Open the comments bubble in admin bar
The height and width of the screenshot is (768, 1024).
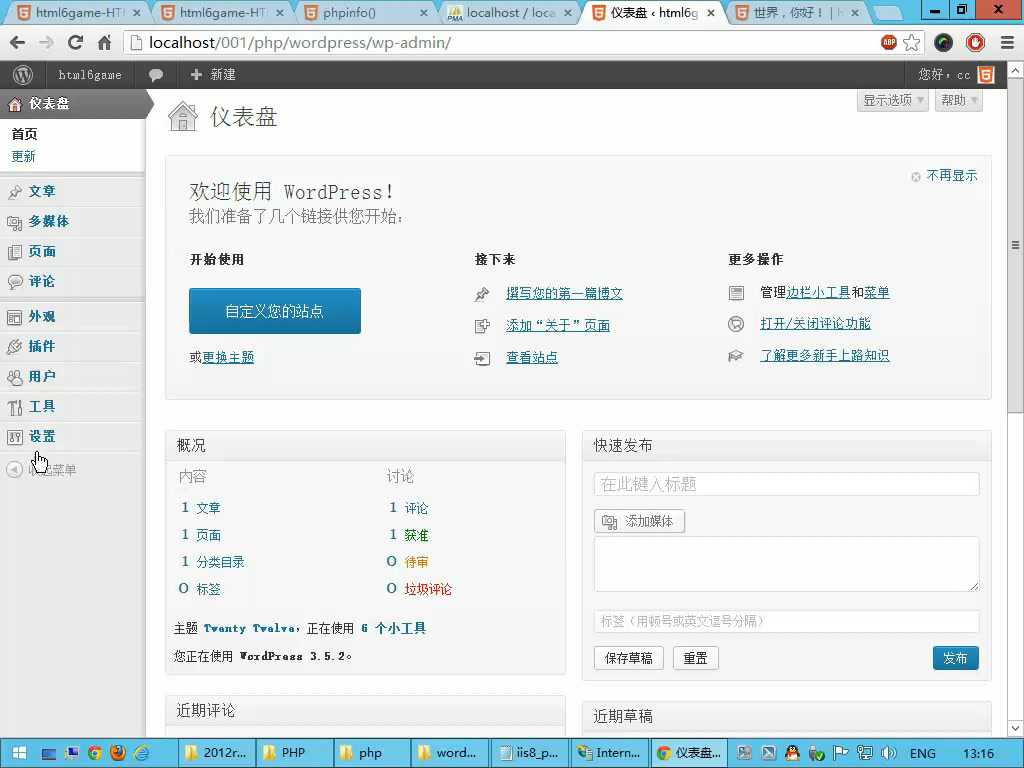click(x=155, y=75)
